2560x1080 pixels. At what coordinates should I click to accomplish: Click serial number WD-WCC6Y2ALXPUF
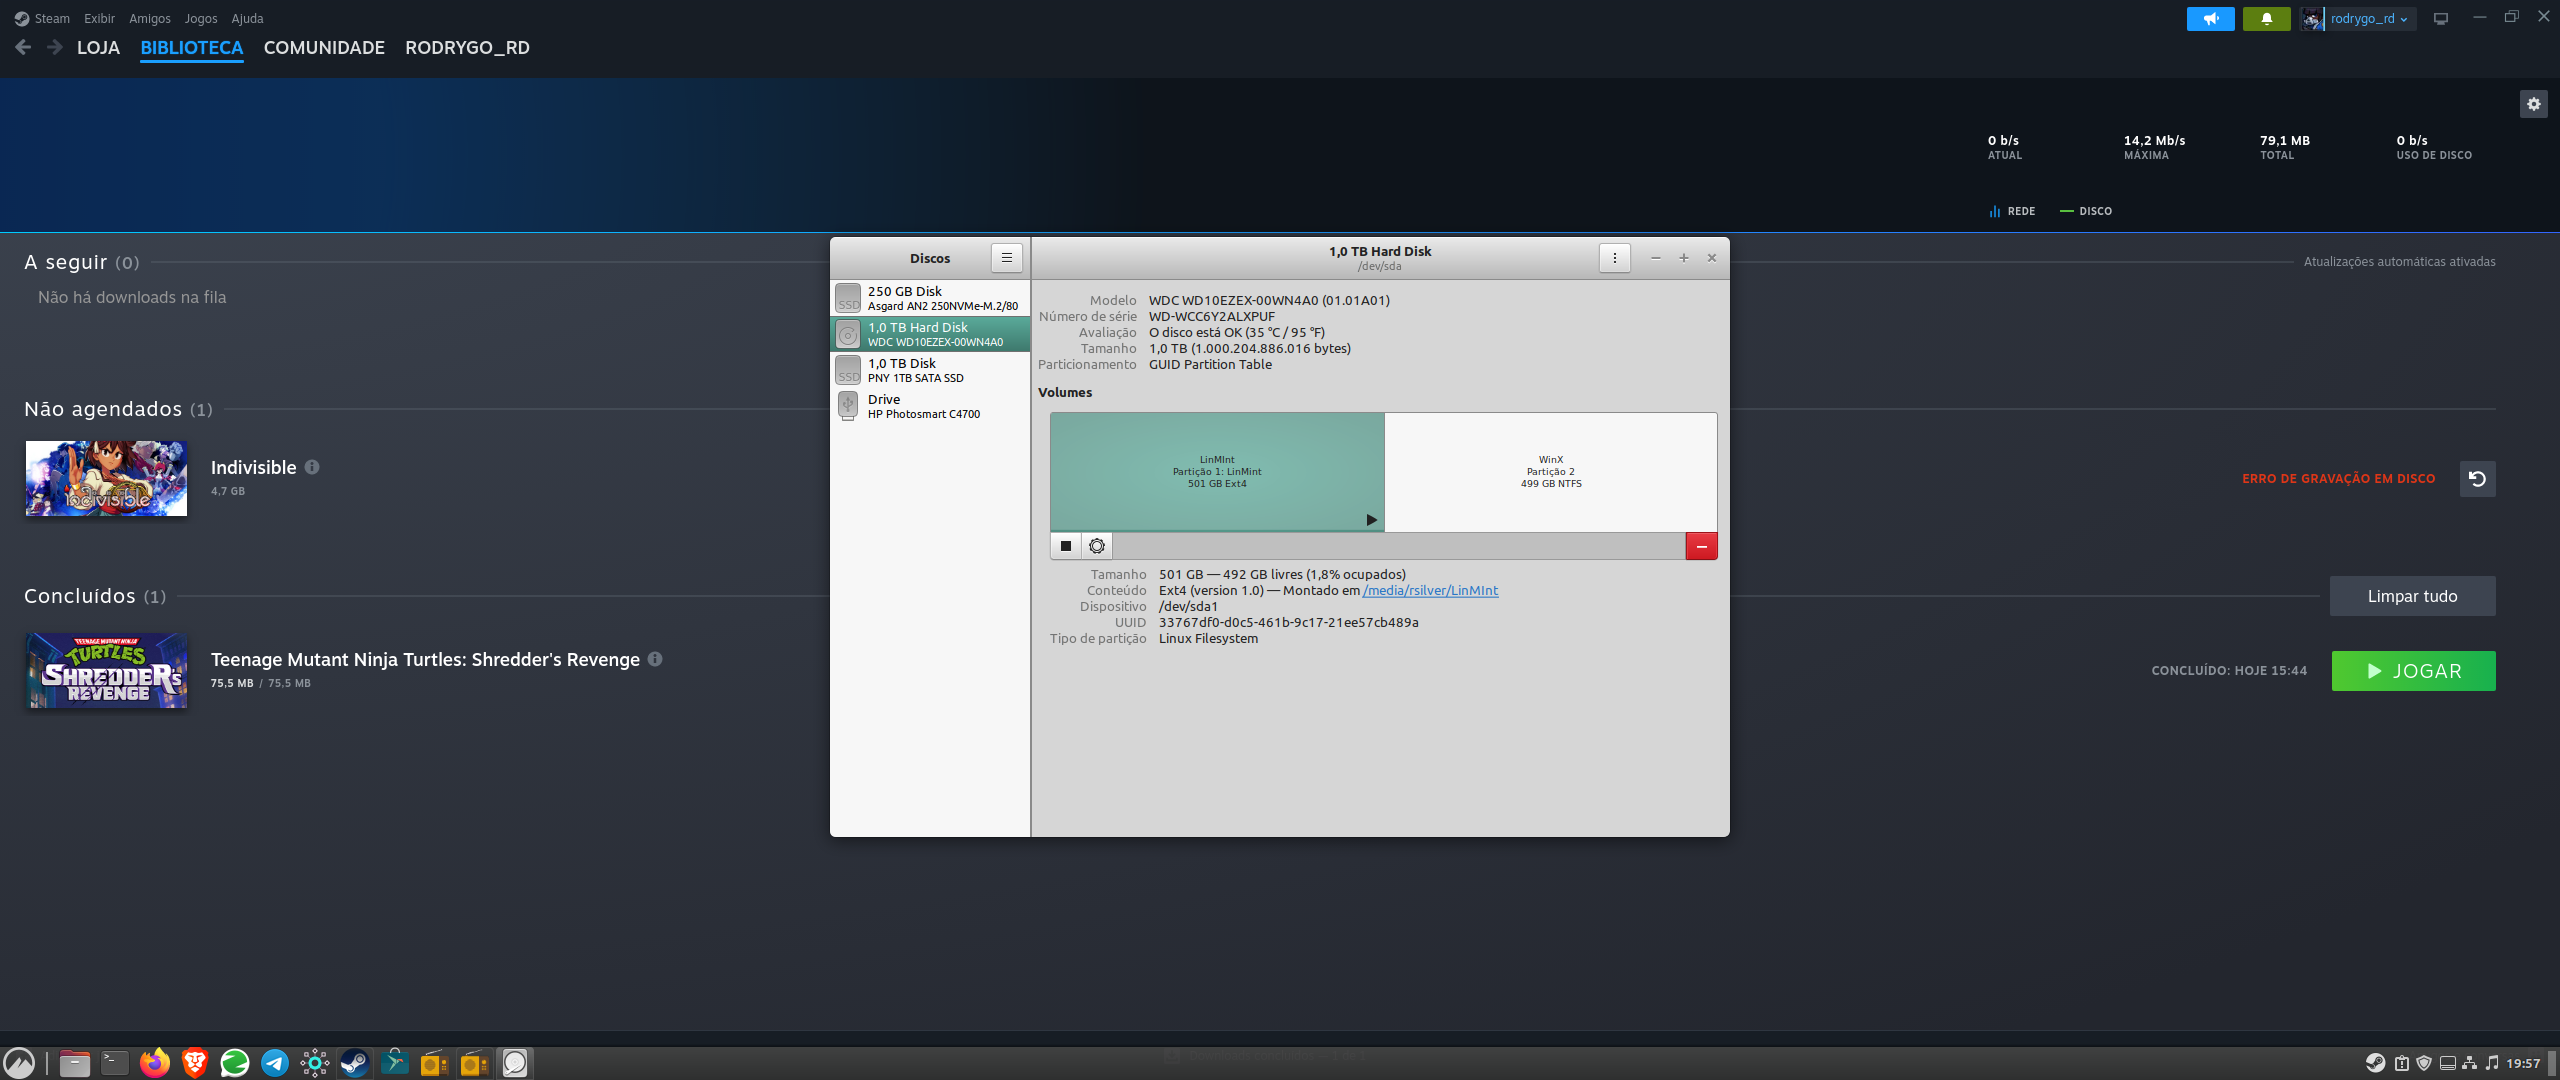coord(1212,316)
